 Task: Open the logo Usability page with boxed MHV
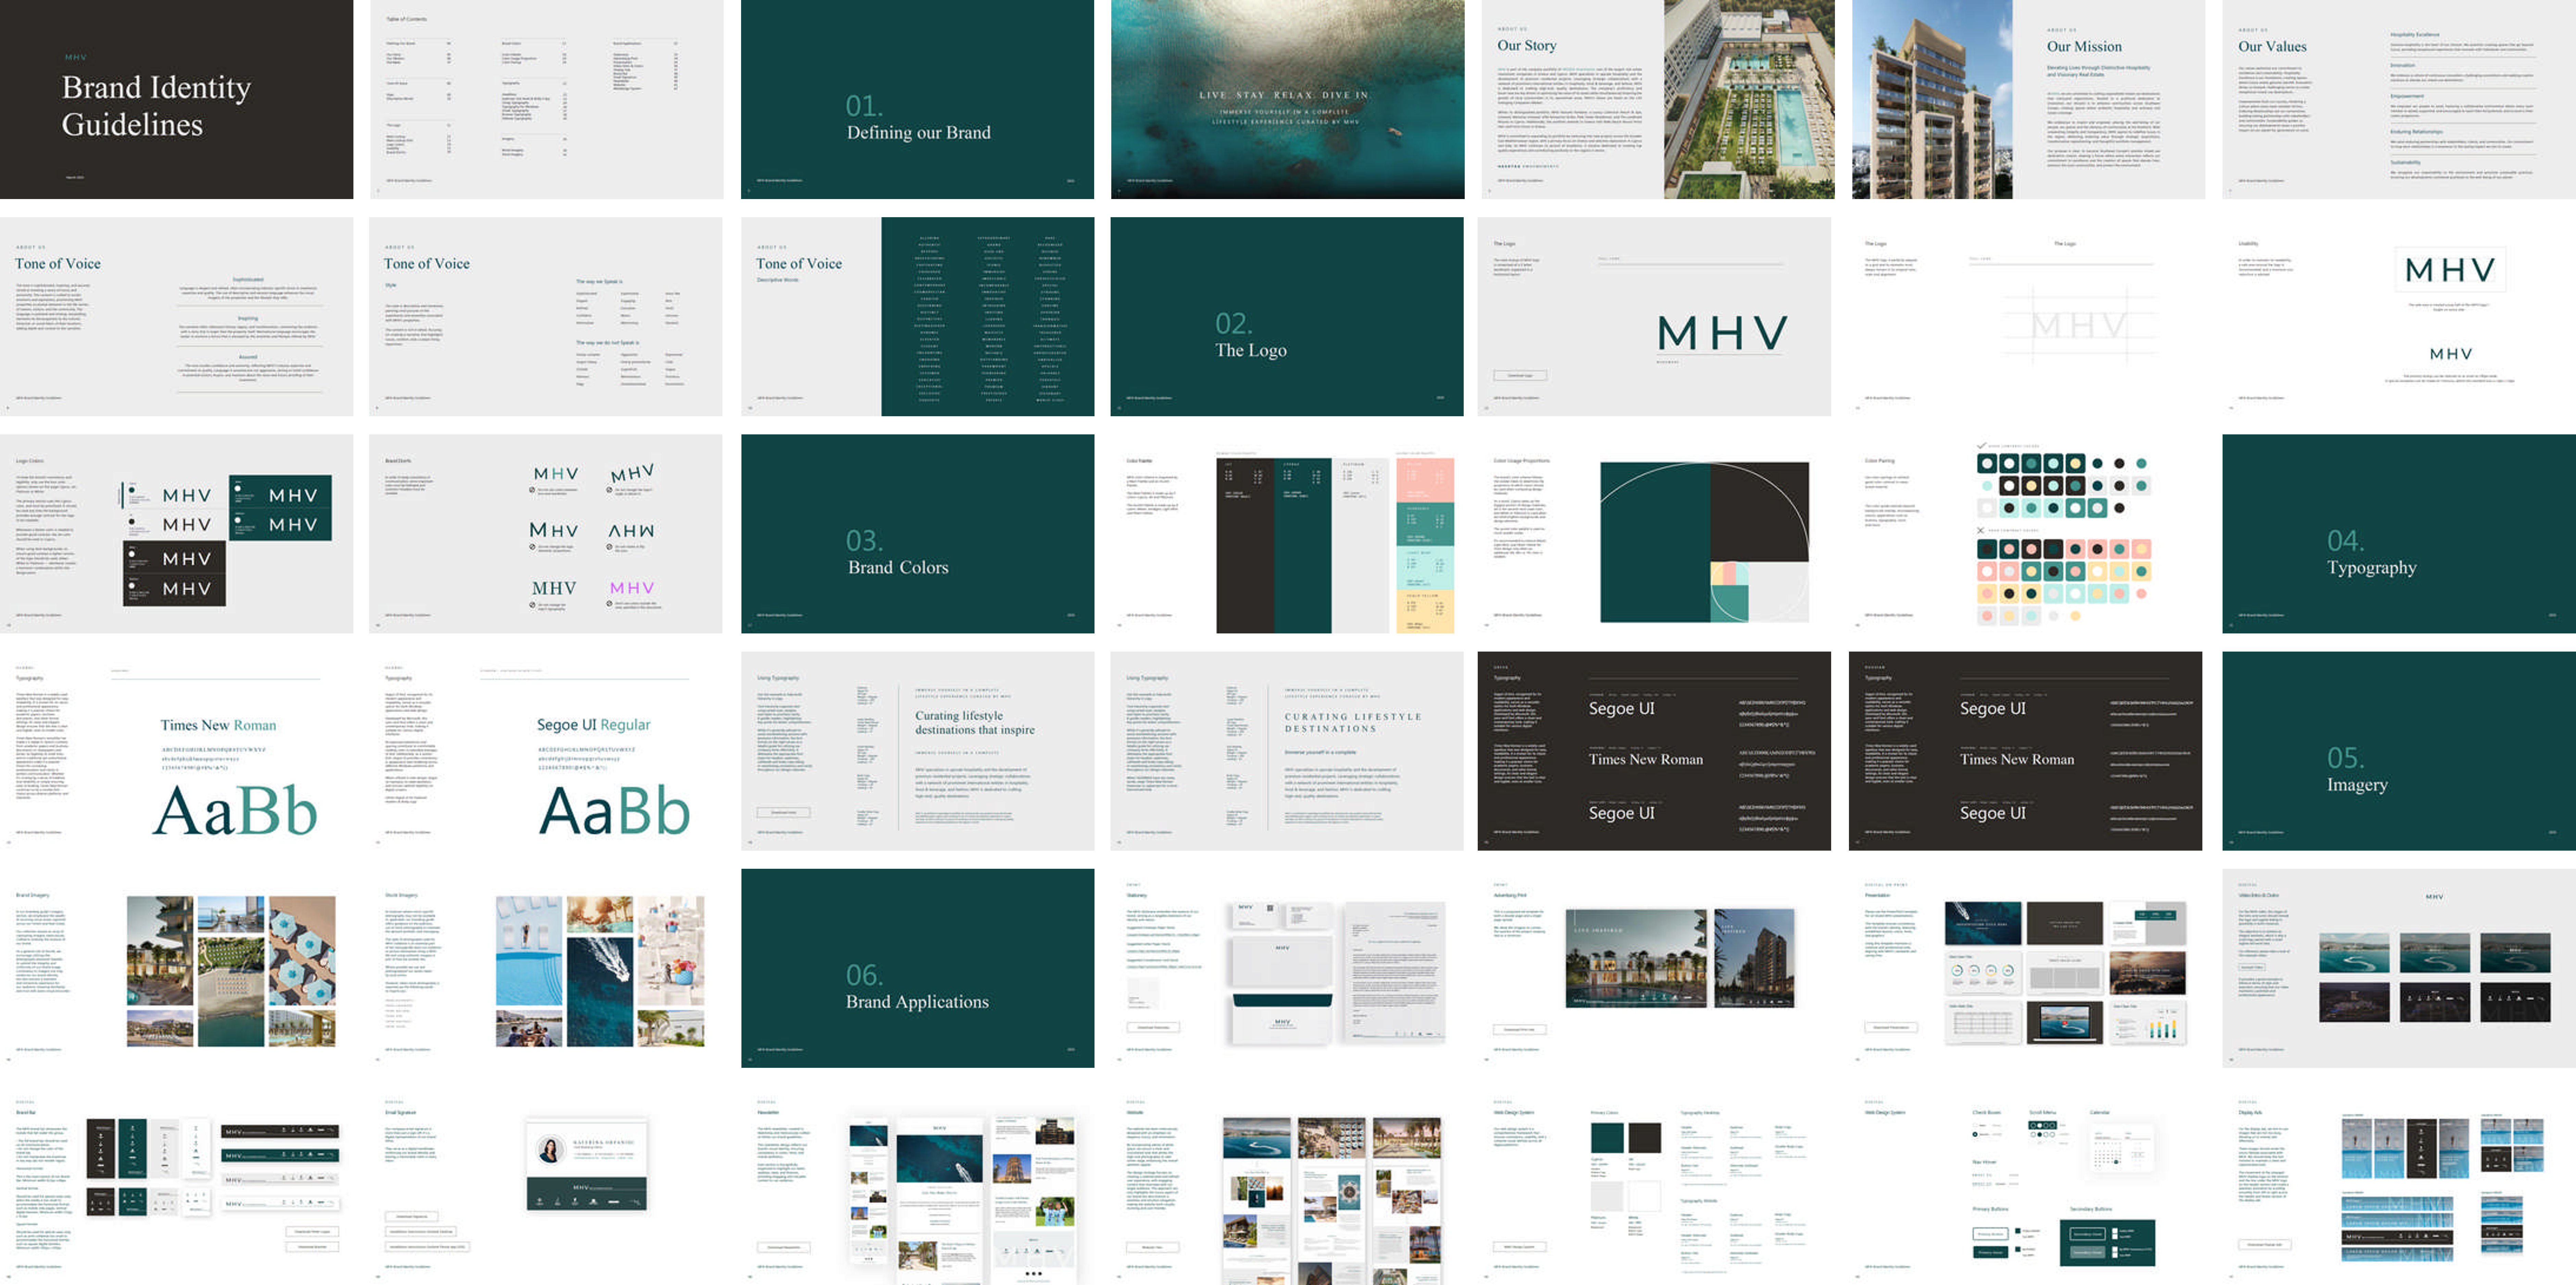2399,316
